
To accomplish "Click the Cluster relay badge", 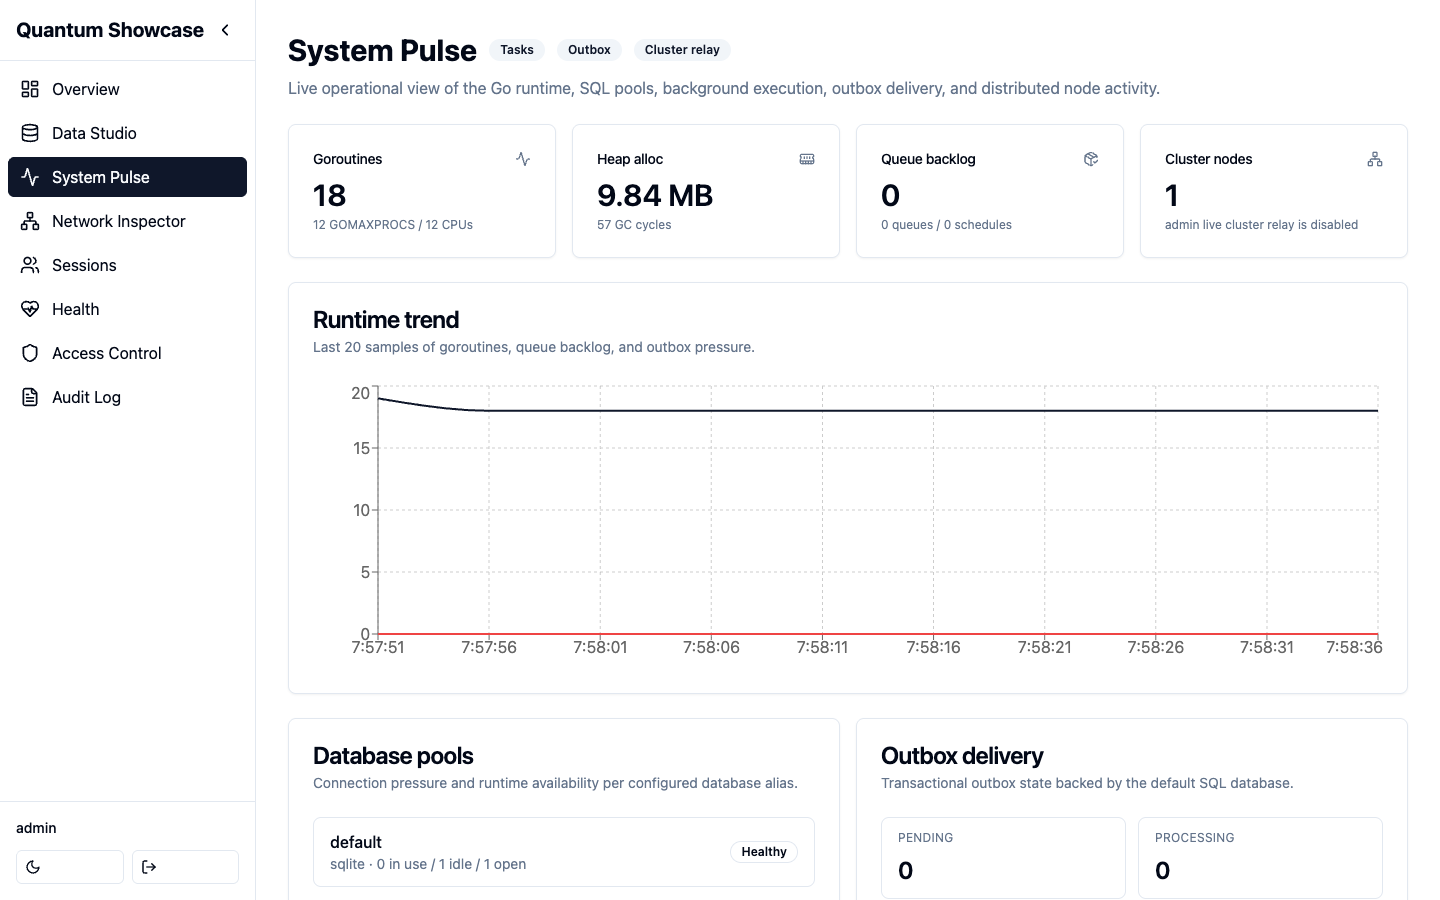I will tap(682, 50).
